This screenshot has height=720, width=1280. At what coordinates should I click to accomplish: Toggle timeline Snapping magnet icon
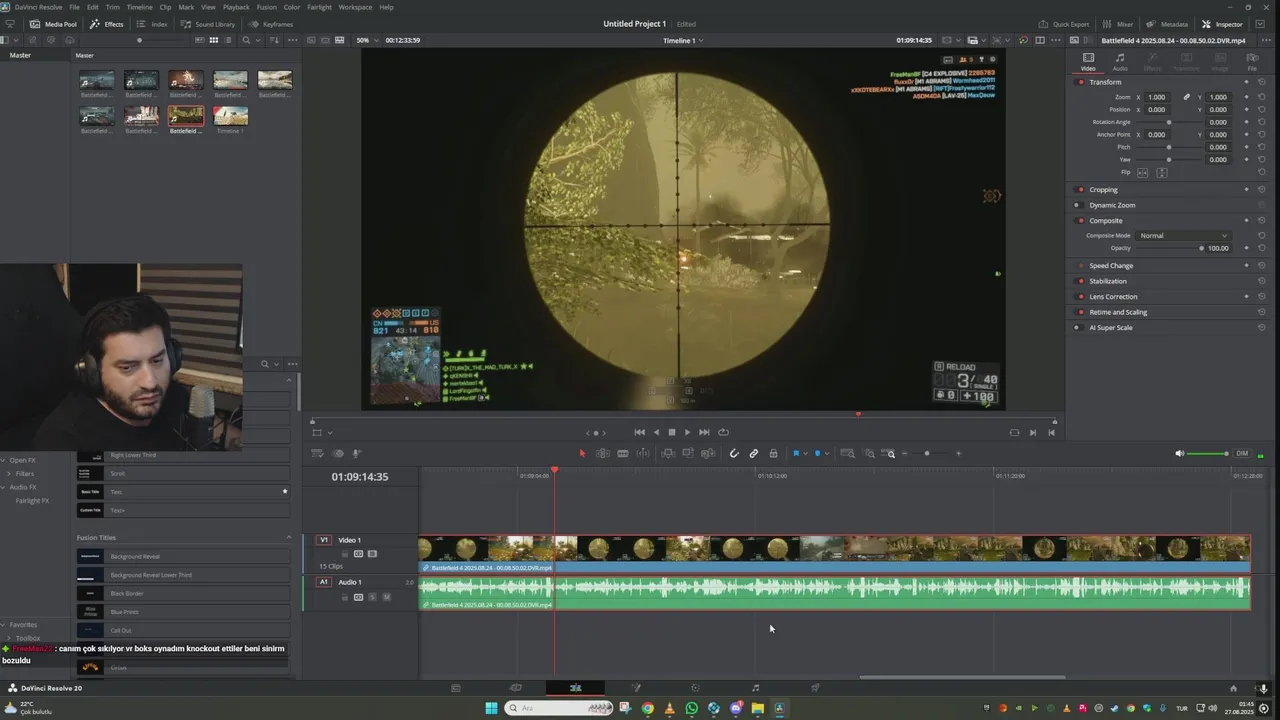(734, 453)
